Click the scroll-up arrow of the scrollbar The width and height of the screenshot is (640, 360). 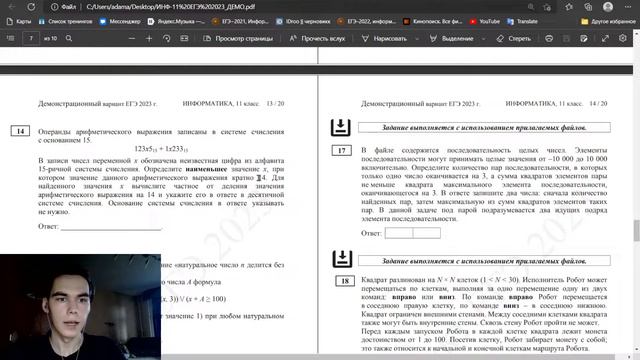[636, 33]
